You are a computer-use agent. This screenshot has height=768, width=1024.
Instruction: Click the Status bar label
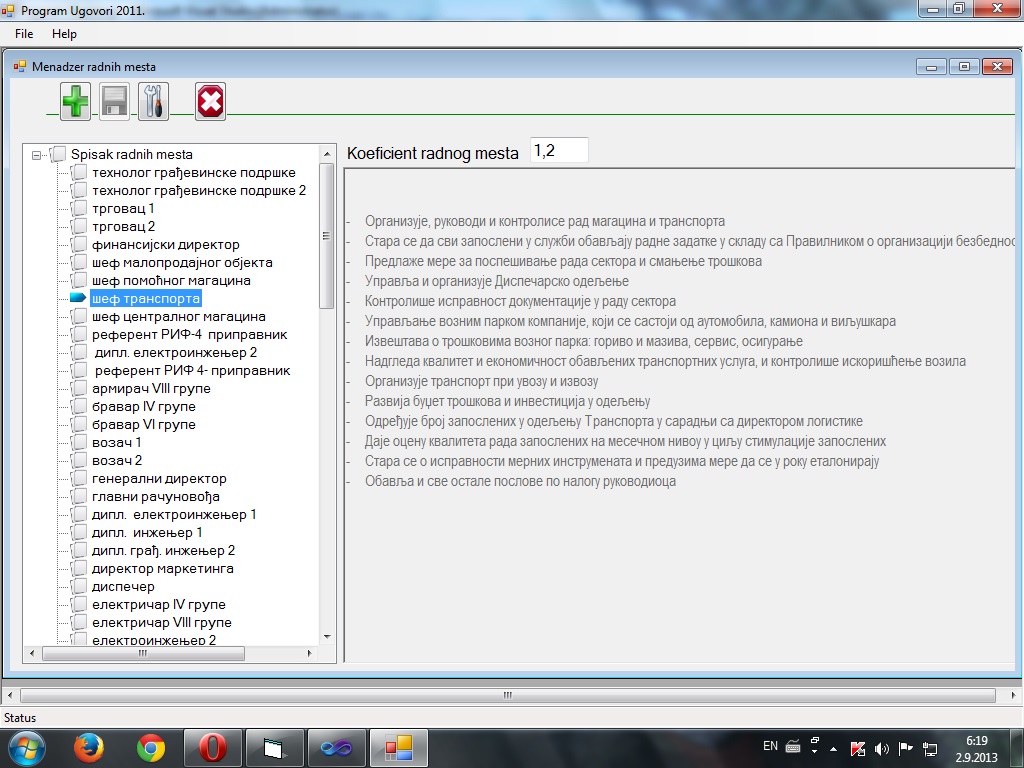coord(20,718)
